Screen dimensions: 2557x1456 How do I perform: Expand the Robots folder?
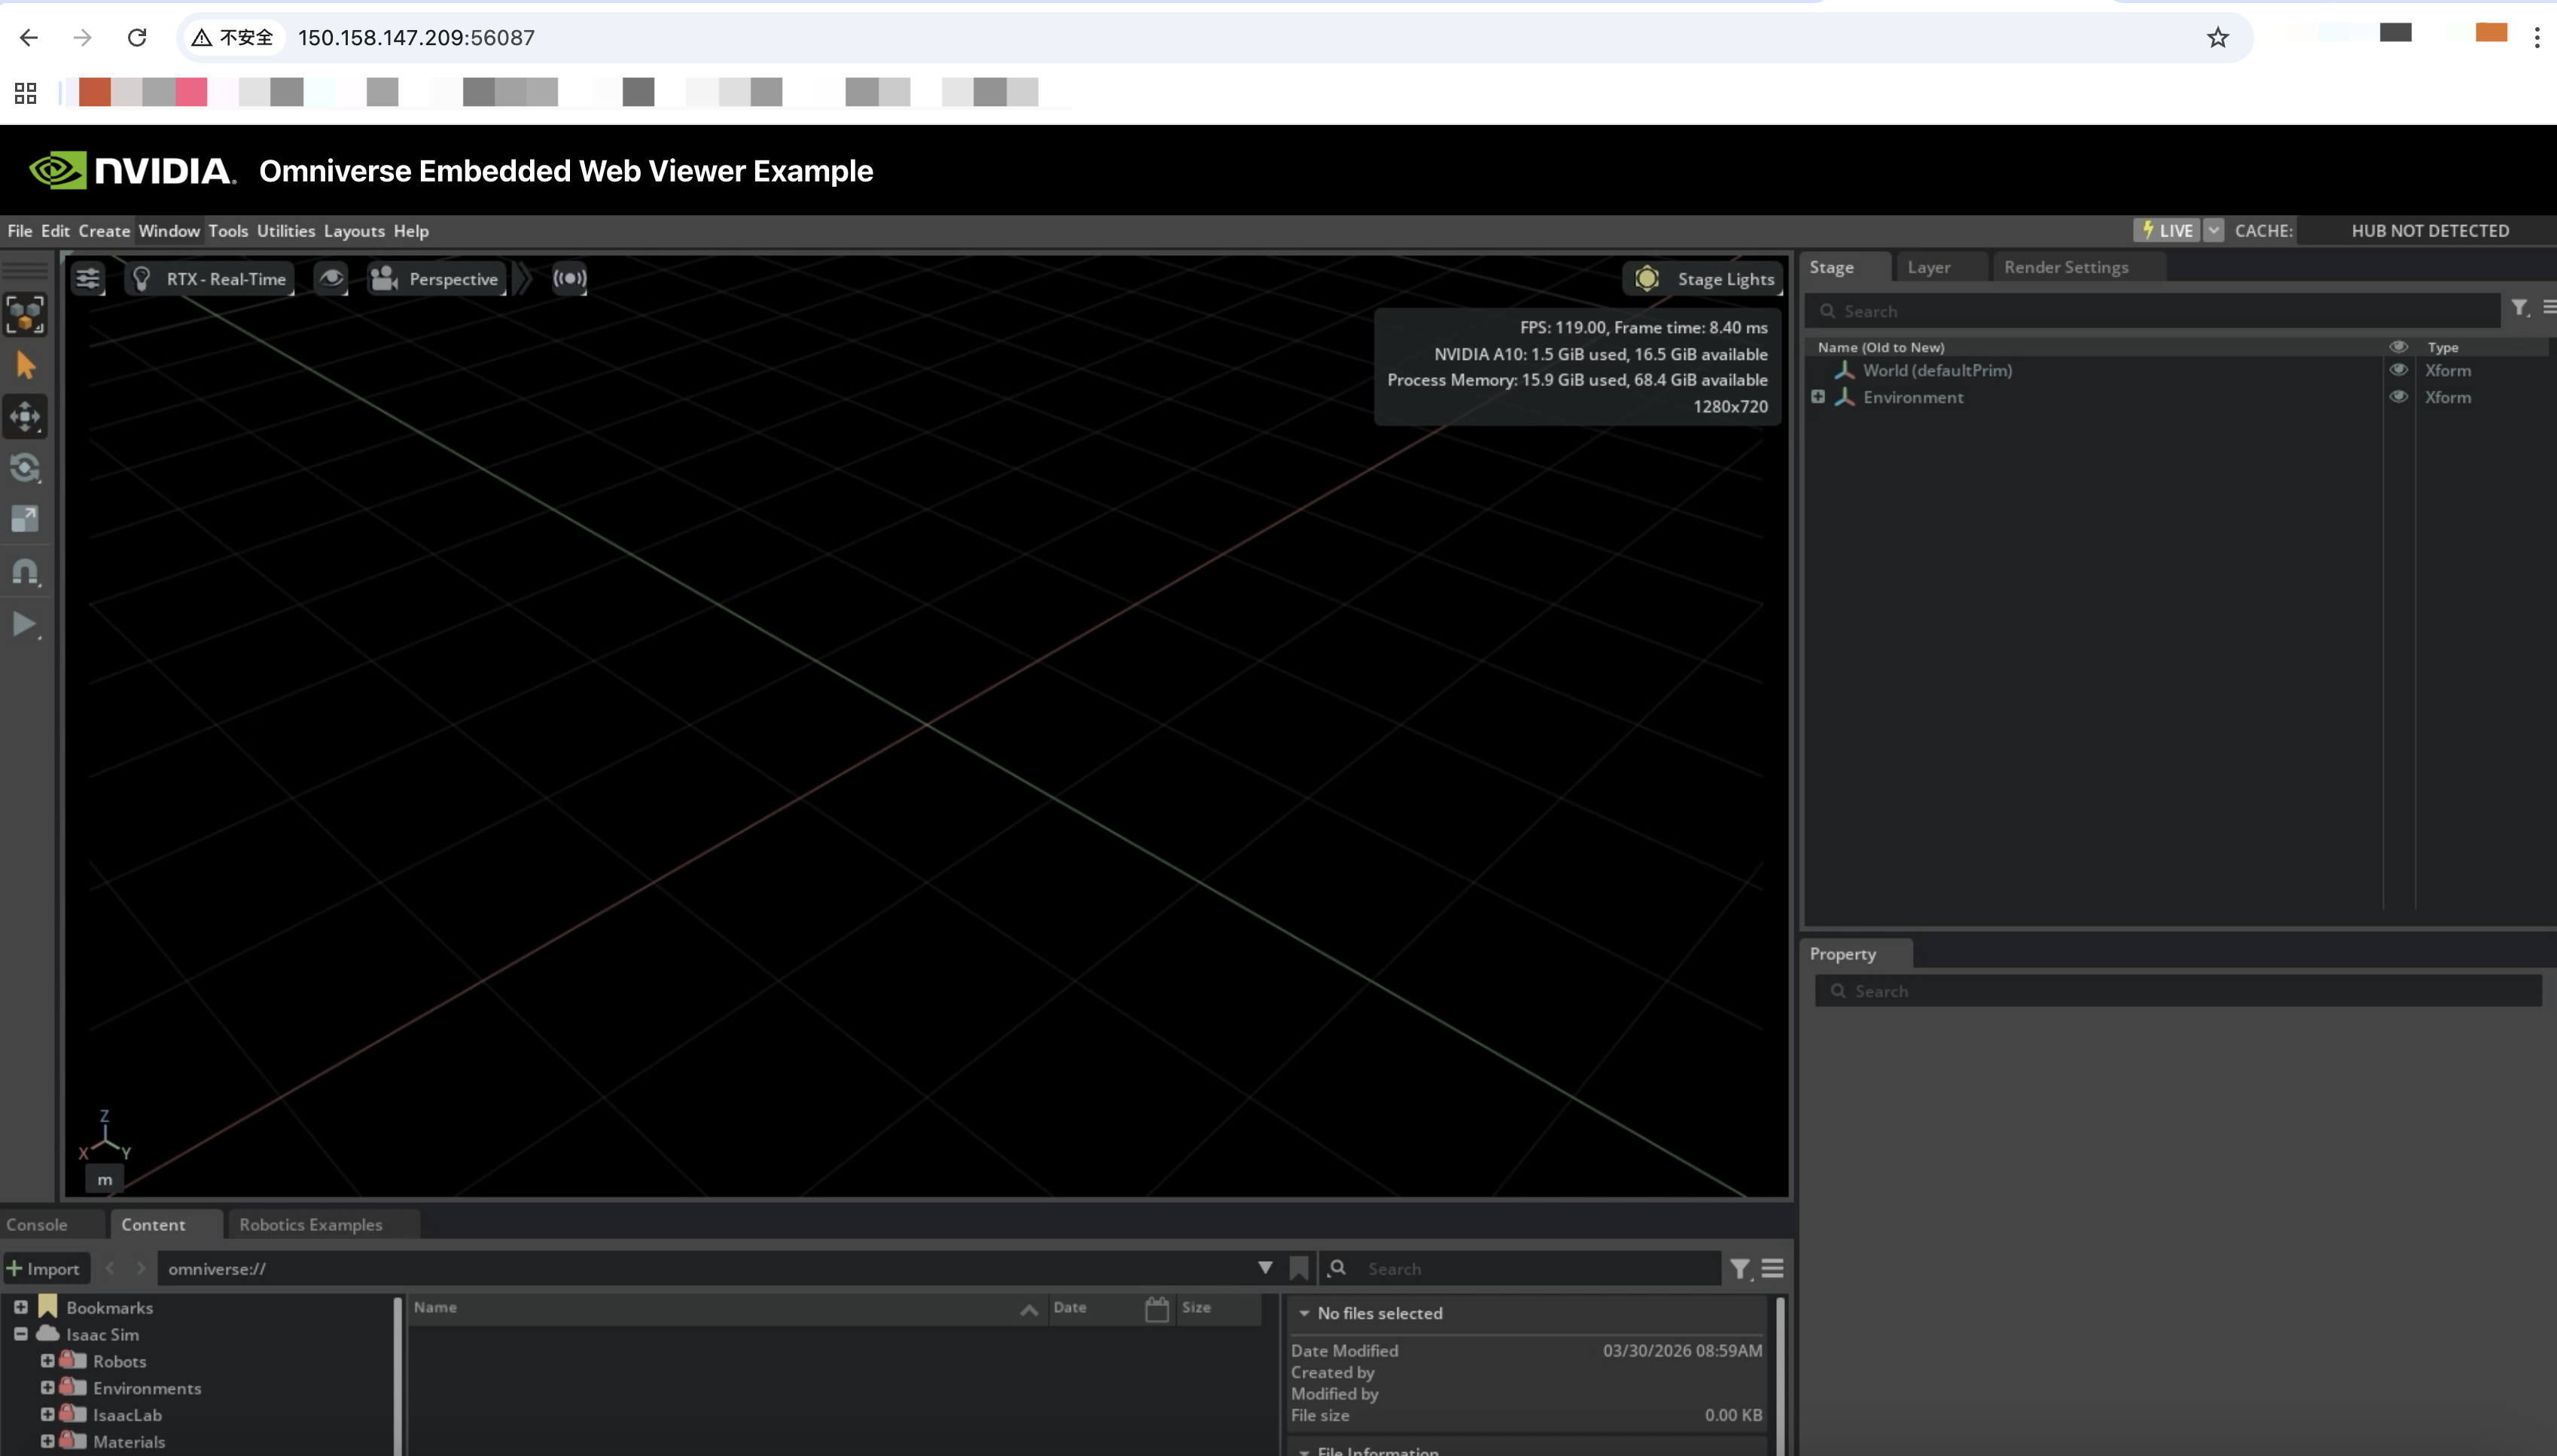[x=47, y=1361]
